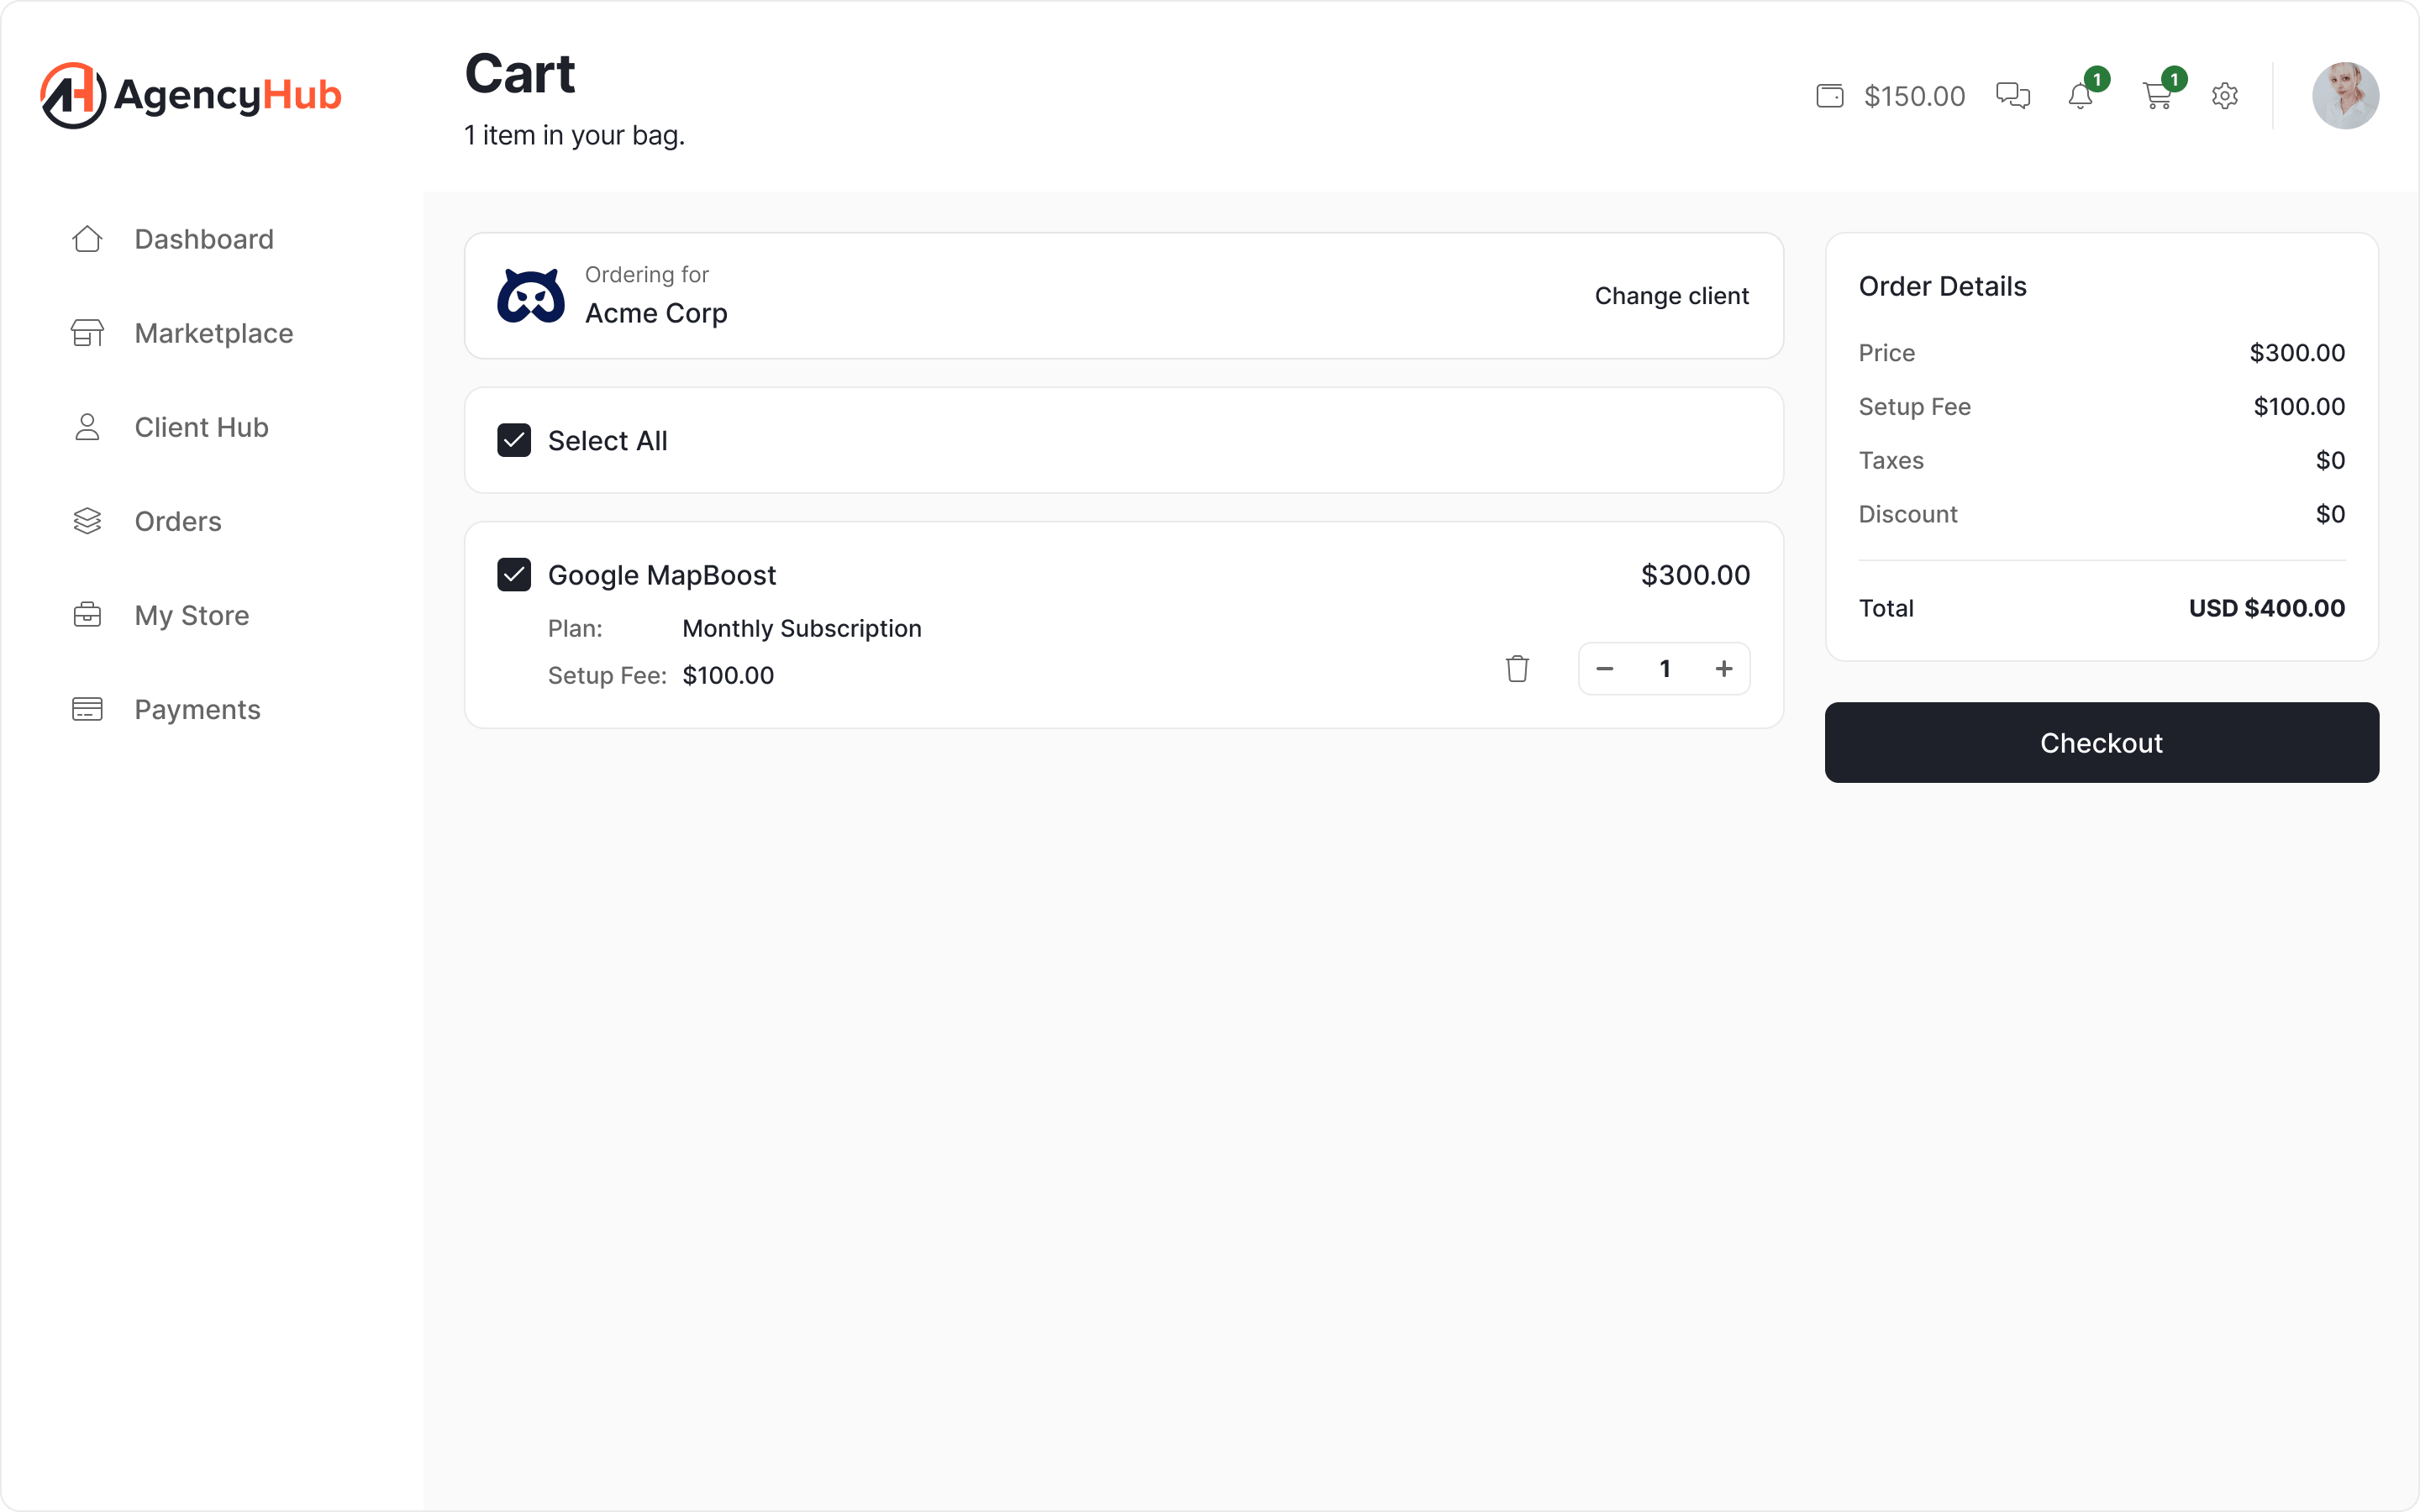Go to Dashboard in sidebar
Screen dimensions: 2420x1512
pyautogui.click(x=203, y=239)
